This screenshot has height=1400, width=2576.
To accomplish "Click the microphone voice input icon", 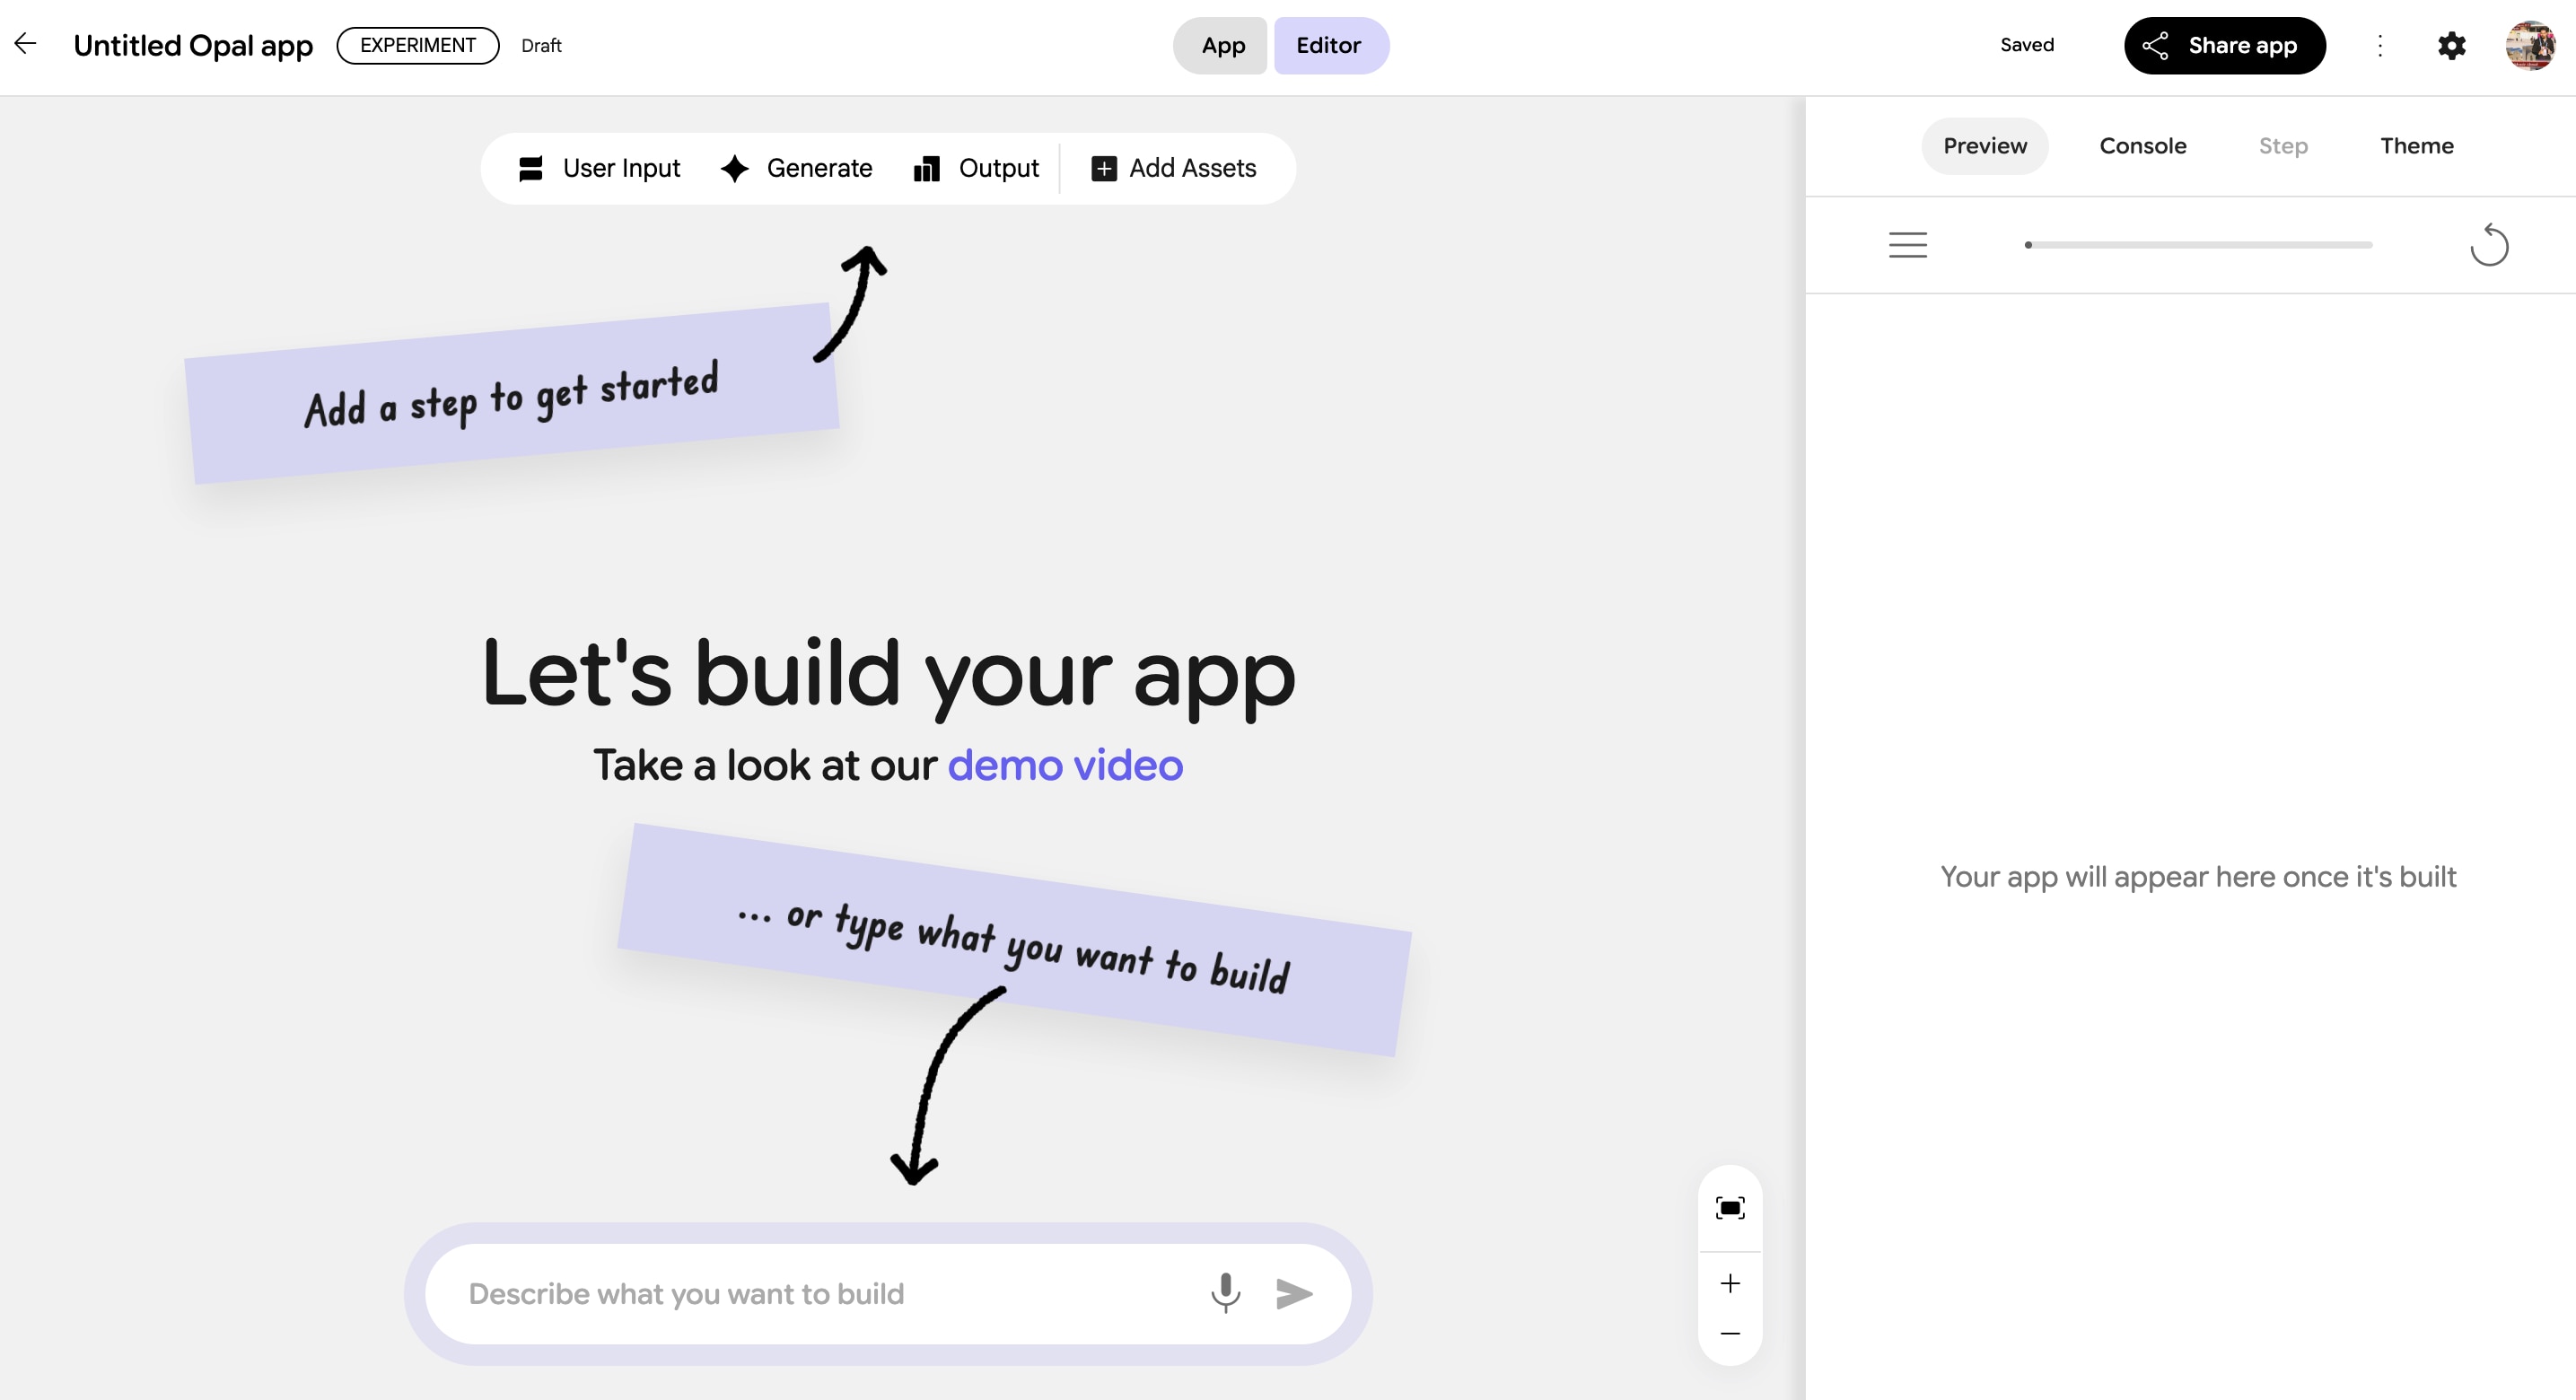I will click(x=1225, y=1293).
